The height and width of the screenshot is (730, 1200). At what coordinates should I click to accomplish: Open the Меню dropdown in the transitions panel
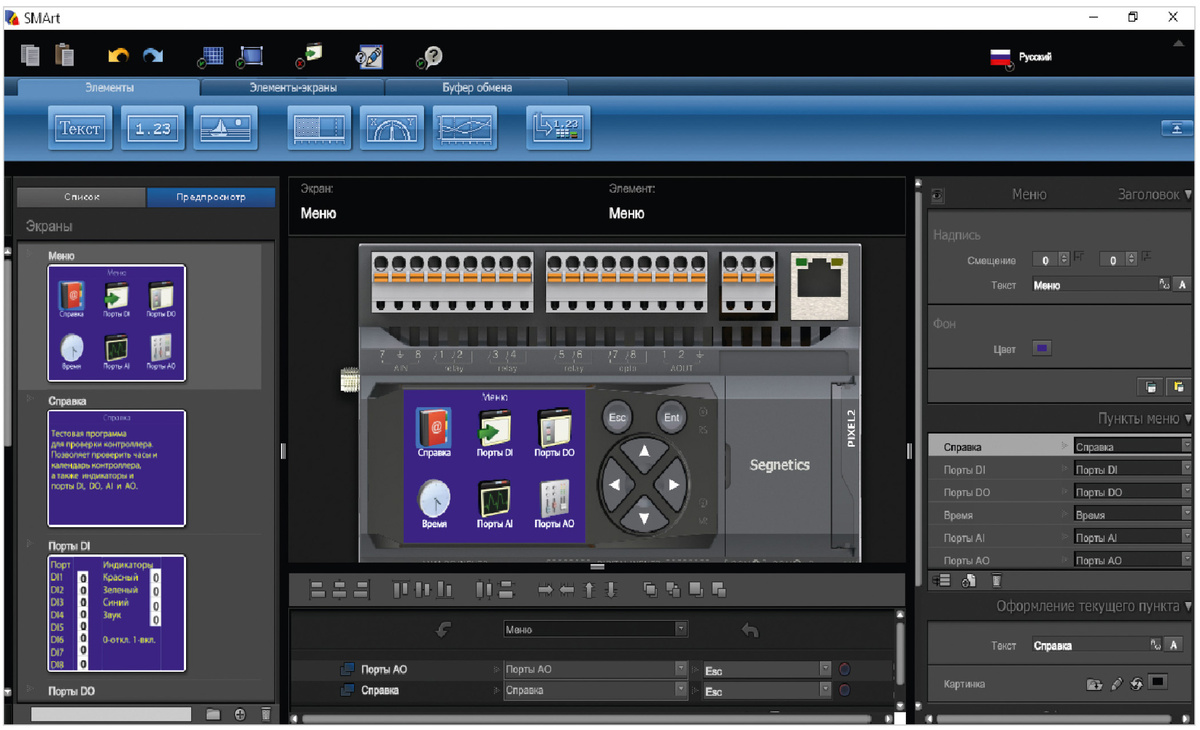[595, 629]
